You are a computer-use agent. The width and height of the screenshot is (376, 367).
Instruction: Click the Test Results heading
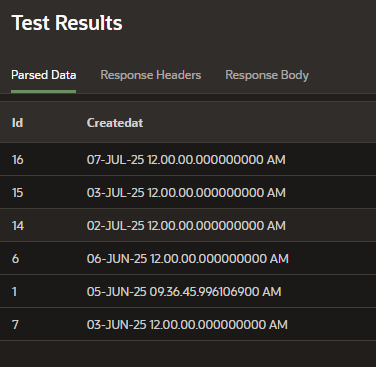pos(67,23)
